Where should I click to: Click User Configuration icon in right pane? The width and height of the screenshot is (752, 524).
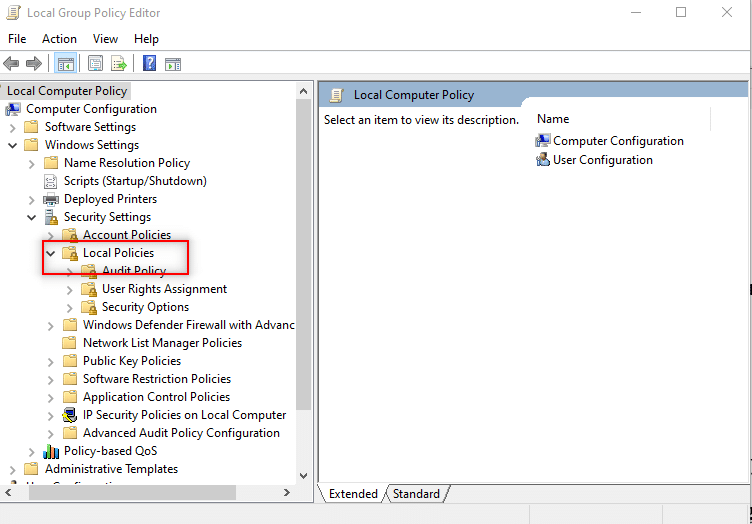click(542, 160)
